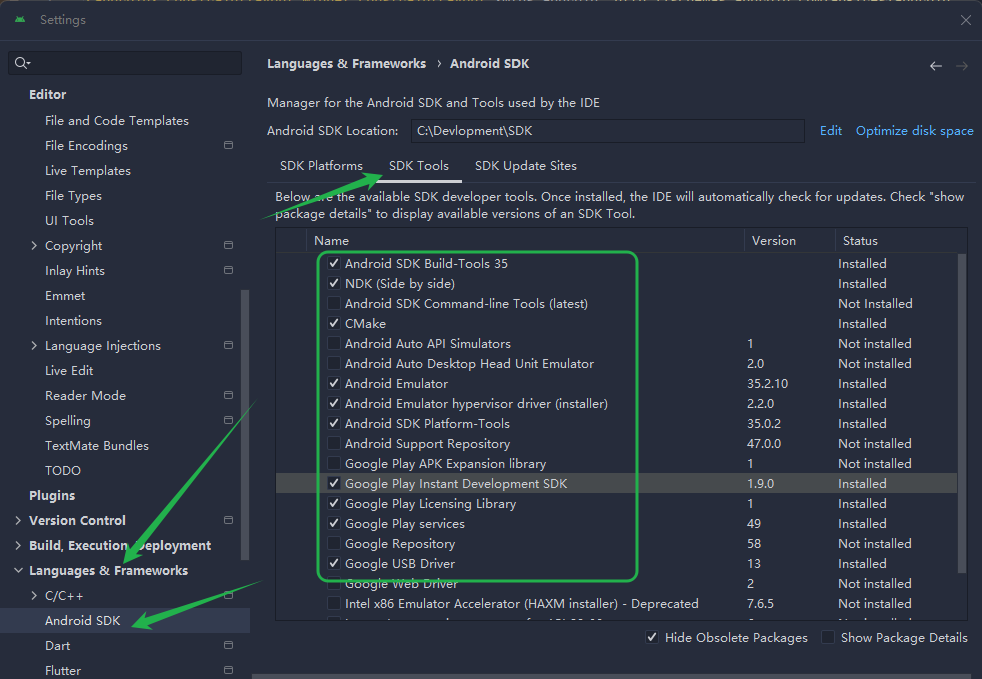Click the project-level icon beside Reader Mode
The height and width of the screenshot is (679, 982).
click(x=229, y=396)
